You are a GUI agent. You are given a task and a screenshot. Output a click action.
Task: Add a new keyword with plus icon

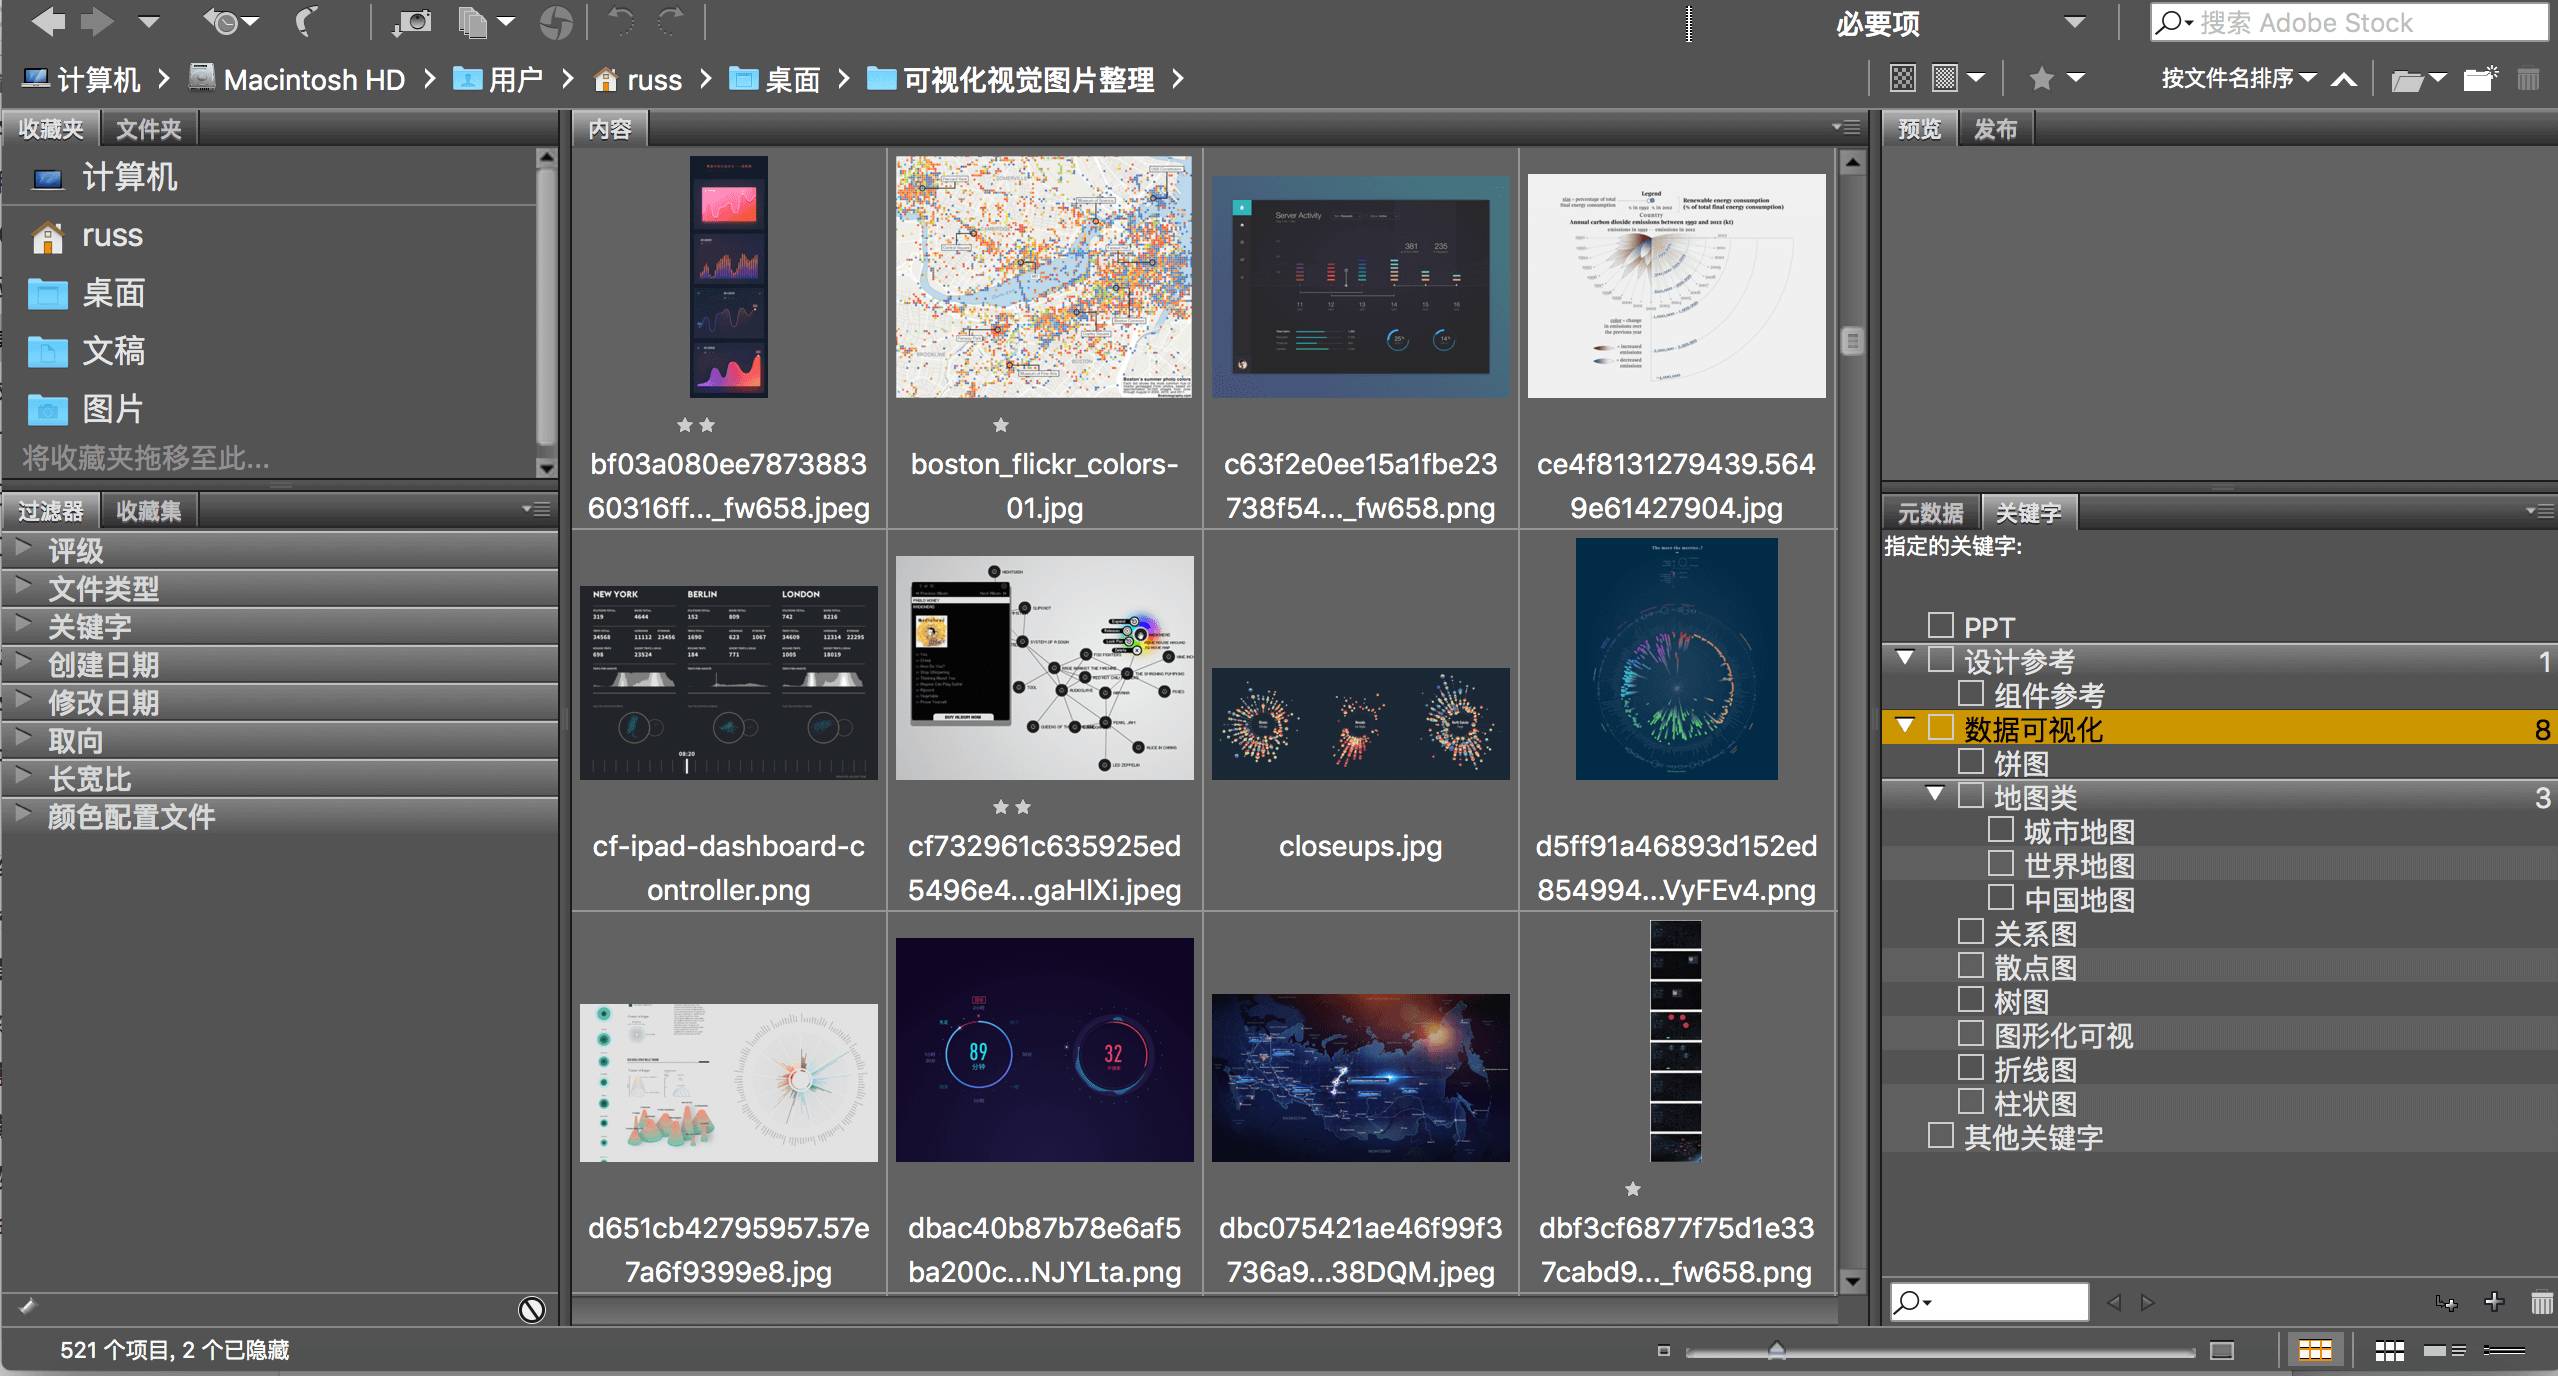point(2494,1301)
